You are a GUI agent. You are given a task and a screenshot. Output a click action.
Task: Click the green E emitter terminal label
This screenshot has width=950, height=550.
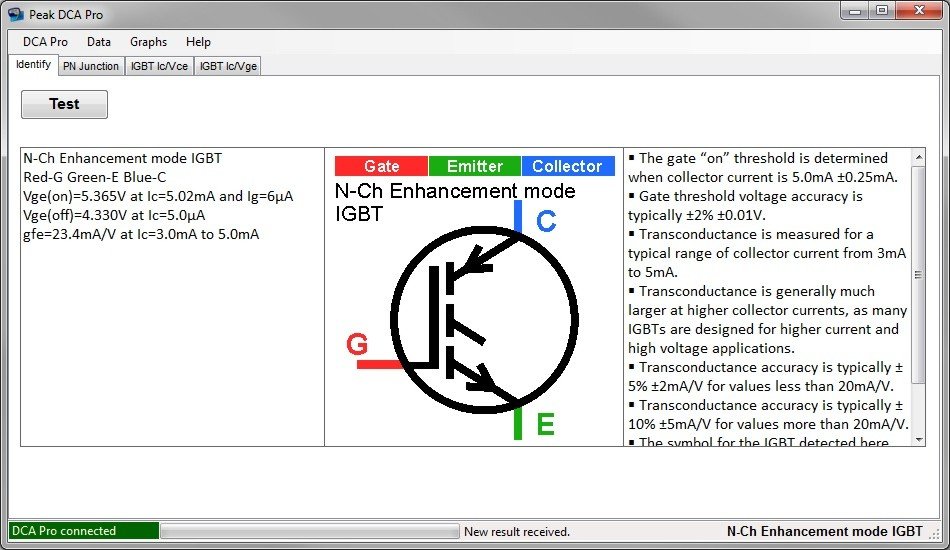[x=545, y=424]
